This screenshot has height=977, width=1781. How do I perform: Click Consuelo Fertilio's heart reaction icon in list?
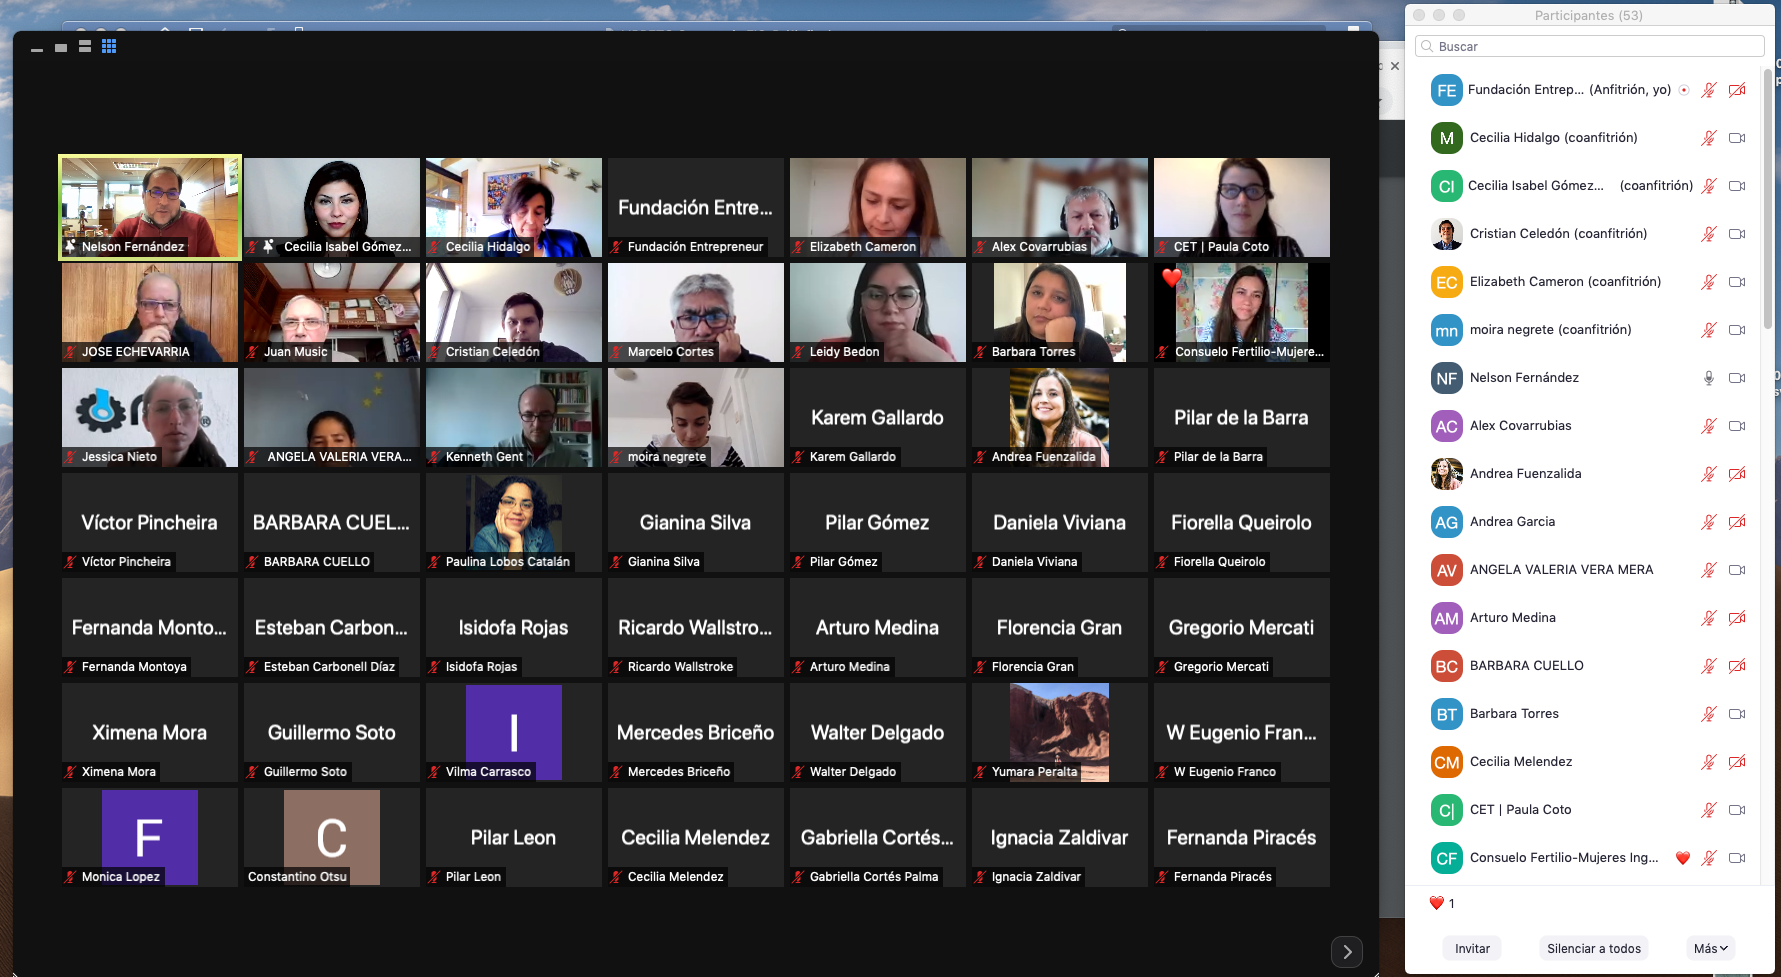(x=1683, y=858)
